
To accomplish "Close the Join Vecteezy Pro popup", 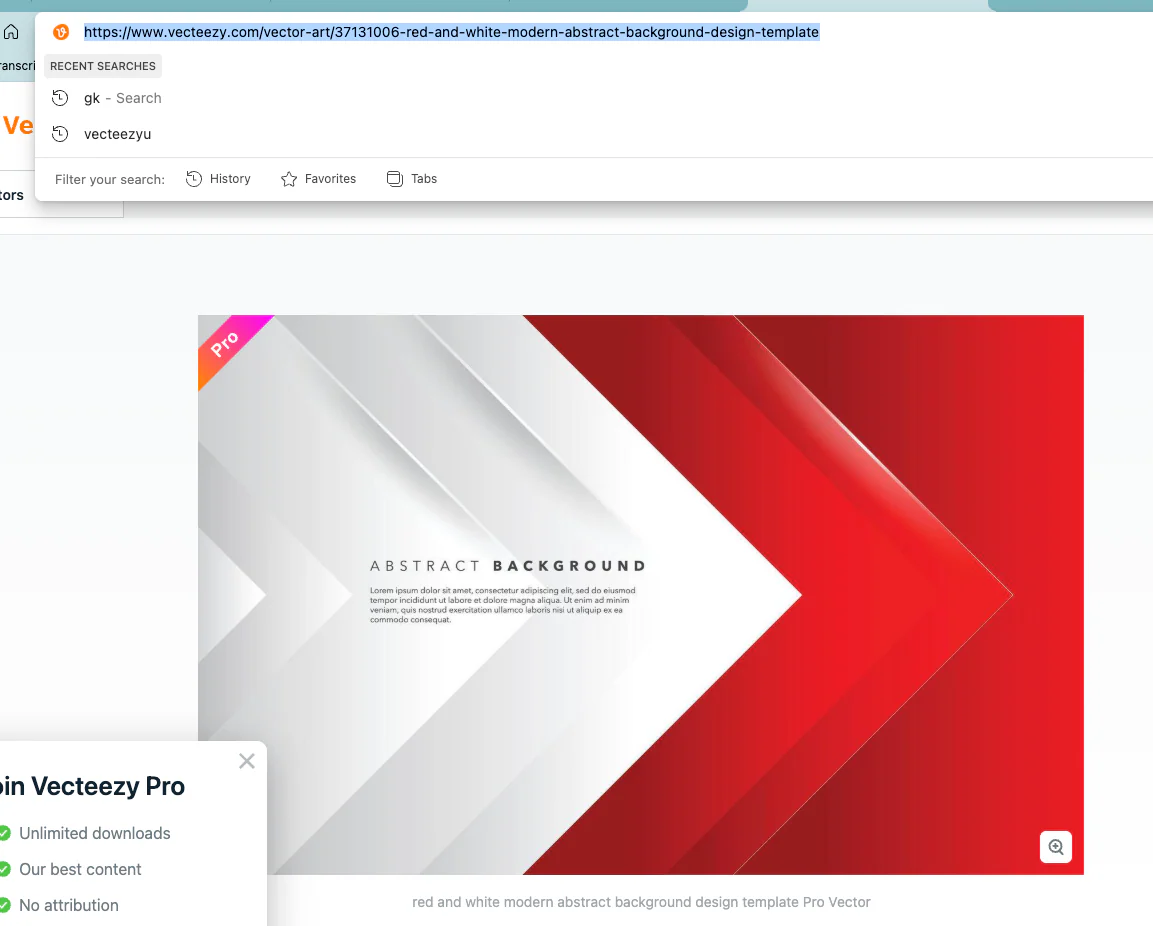I will [x=247, y=761].
